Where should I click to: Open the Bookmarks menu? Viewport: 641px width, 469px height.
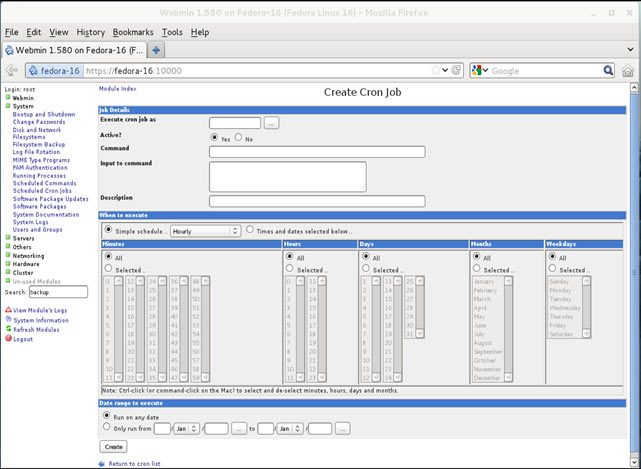coord(133,32)
